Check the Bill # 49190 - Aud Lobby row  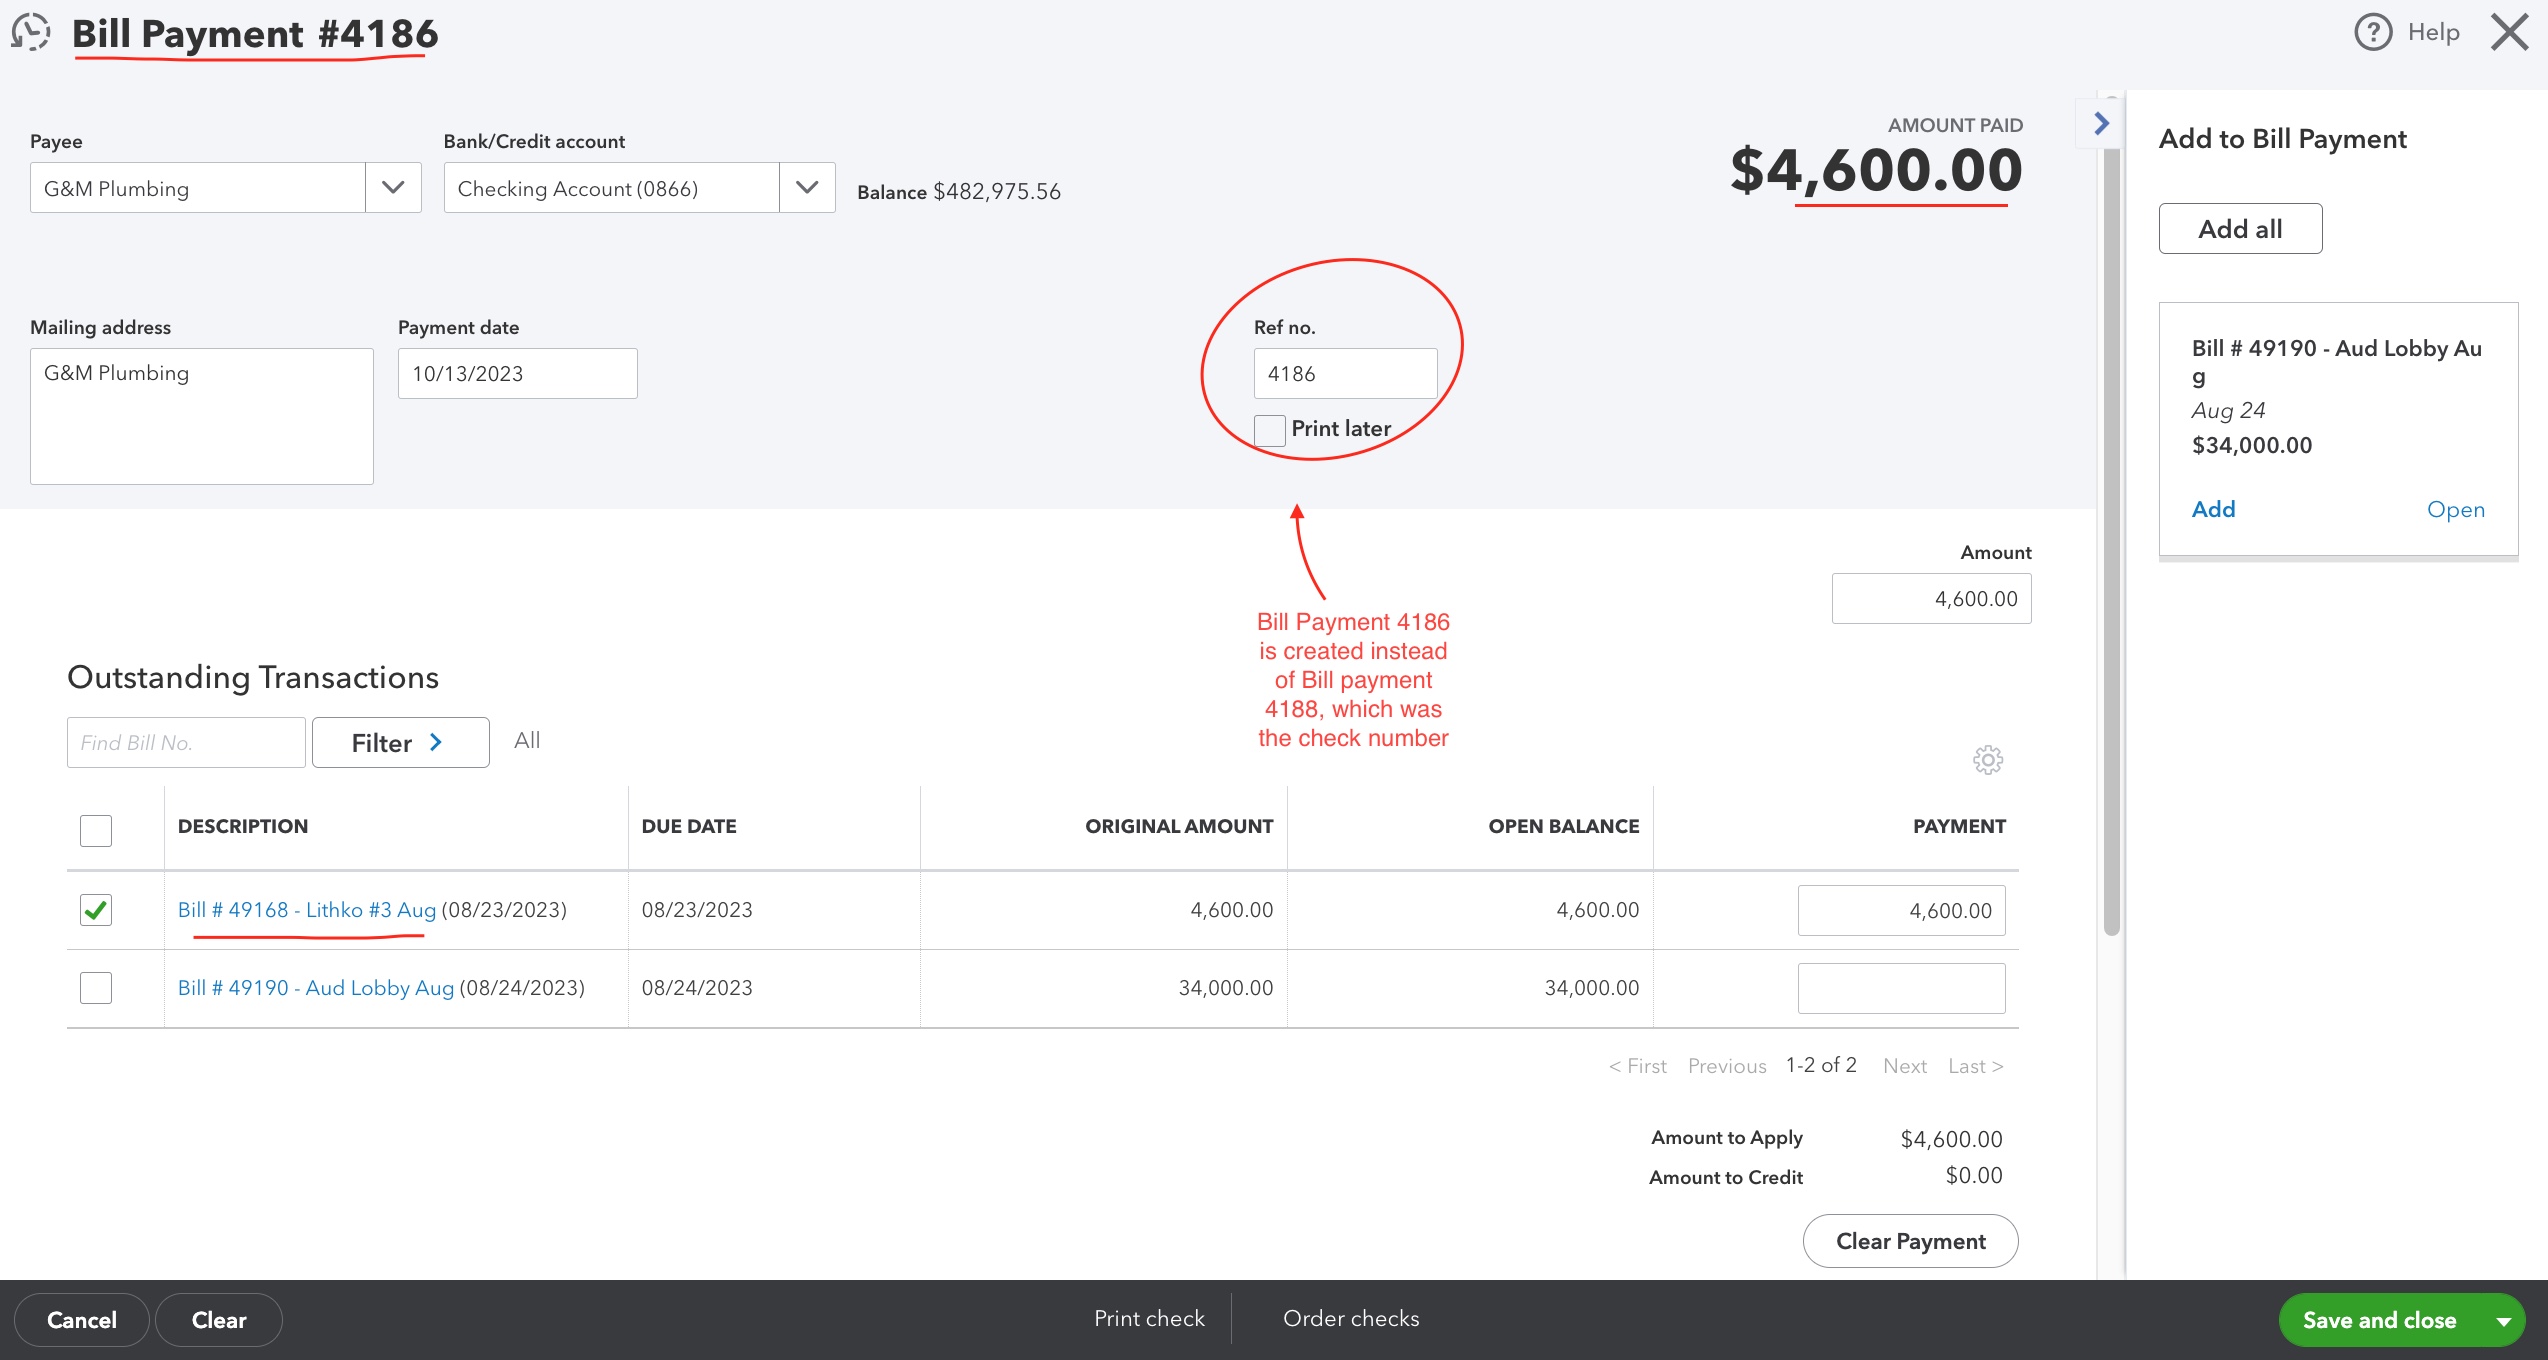[95, 988]
